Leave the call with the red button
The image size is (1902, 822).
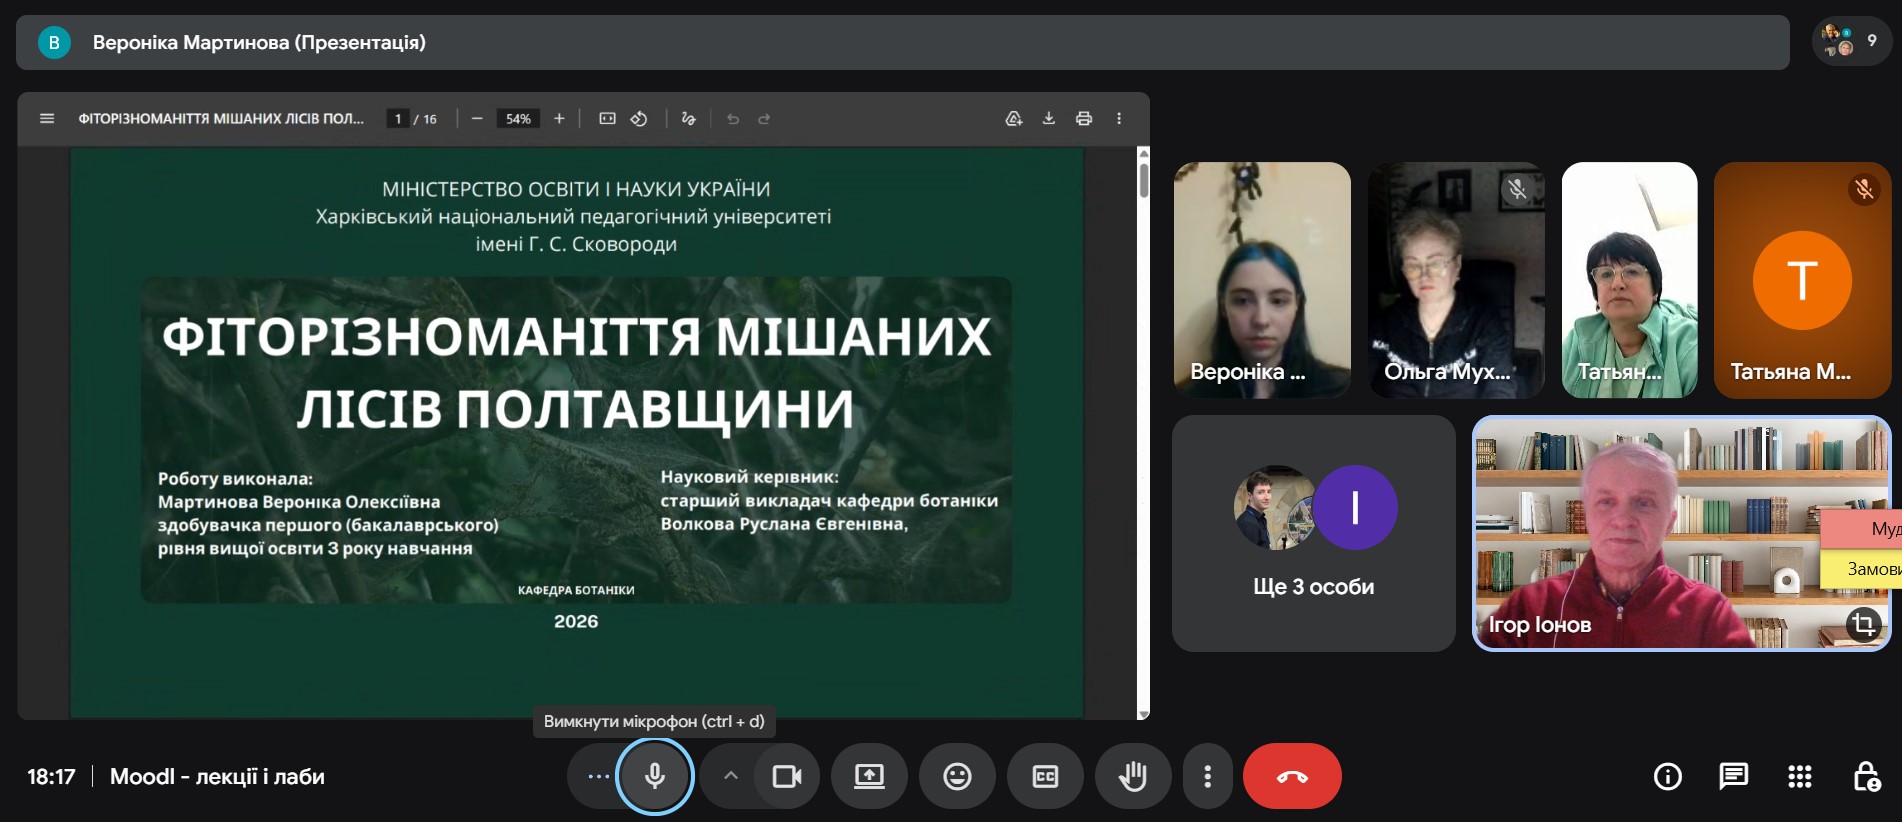(x=1291, y=776)
